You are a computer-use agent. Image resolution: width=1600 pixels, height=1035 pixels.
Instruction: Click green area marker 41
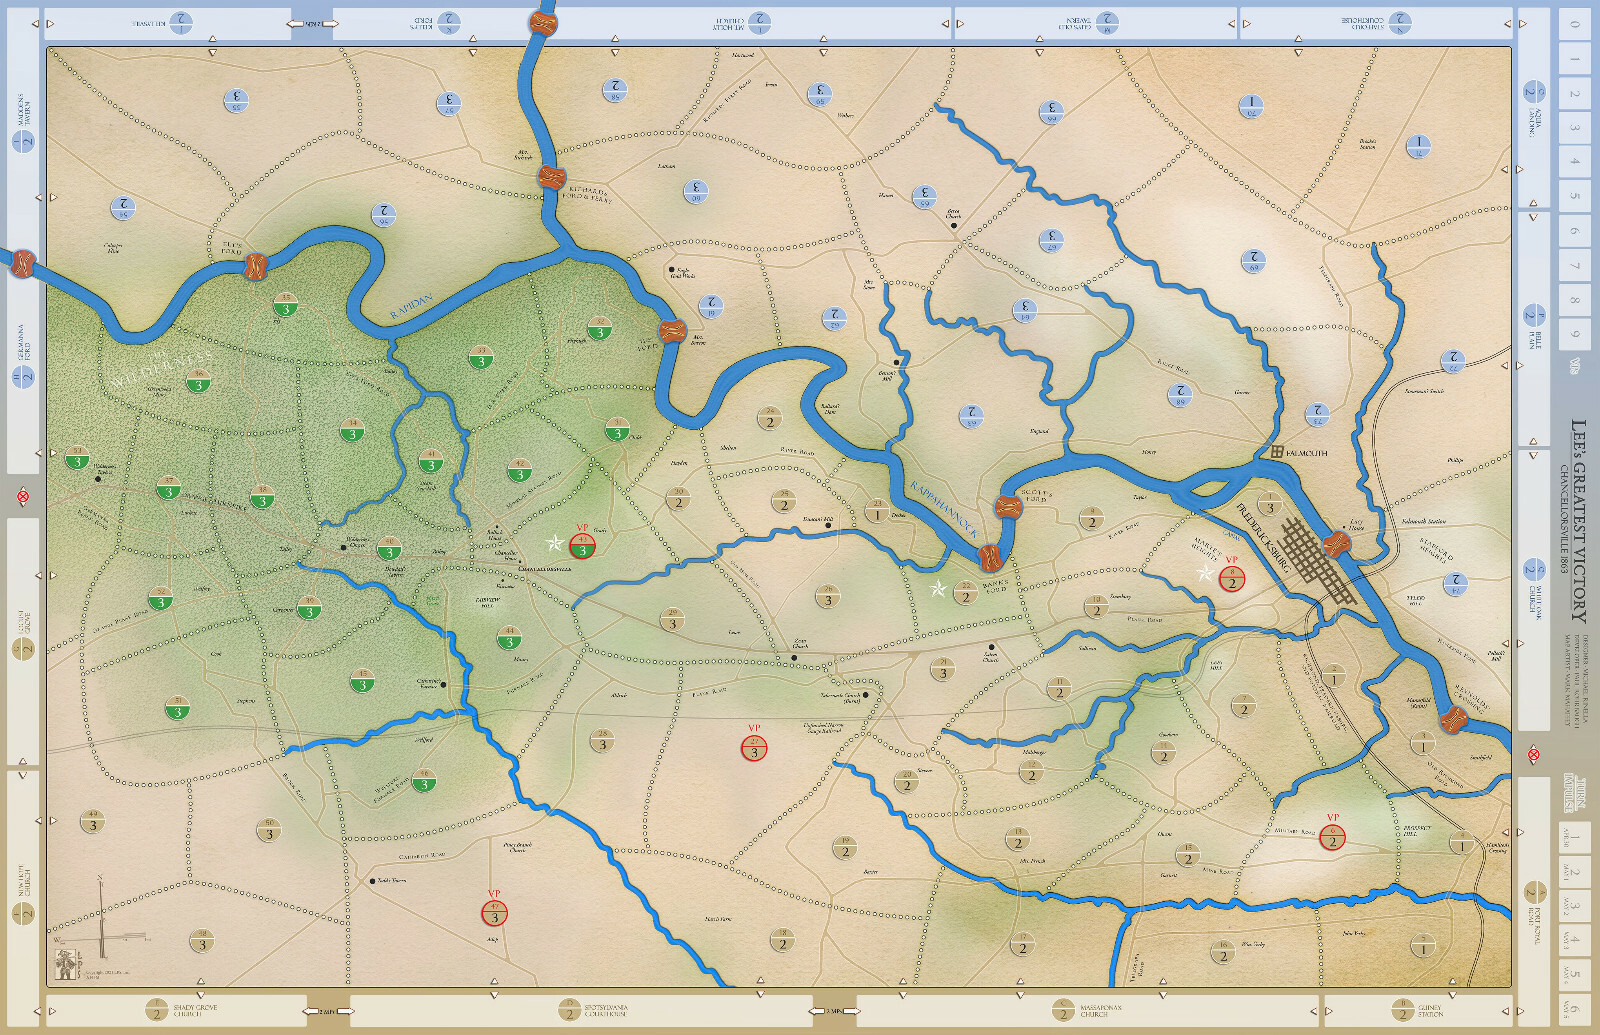point(431,461)
